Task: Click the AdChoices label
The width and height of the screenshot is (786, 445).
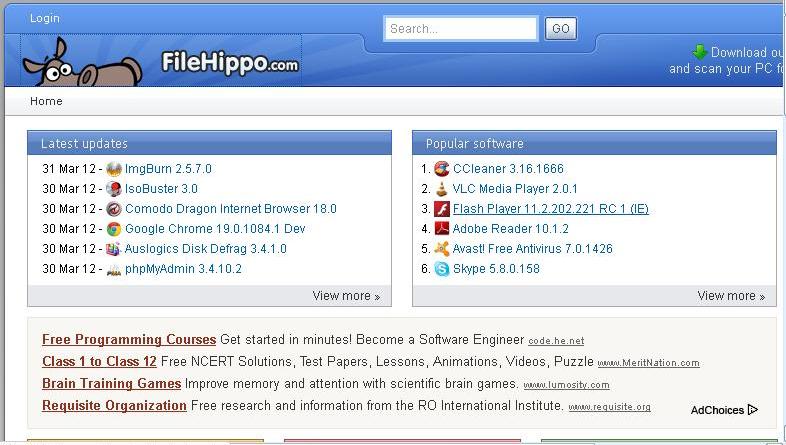Action: click(717, 410)
